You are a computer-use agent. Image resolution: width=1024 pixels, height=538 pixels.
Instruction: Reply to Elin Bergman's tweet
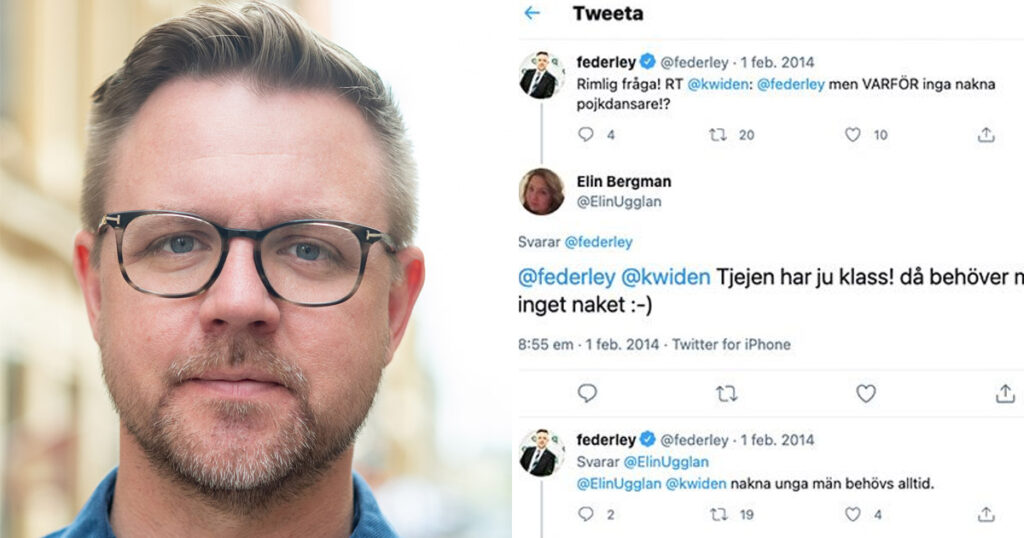587,393
